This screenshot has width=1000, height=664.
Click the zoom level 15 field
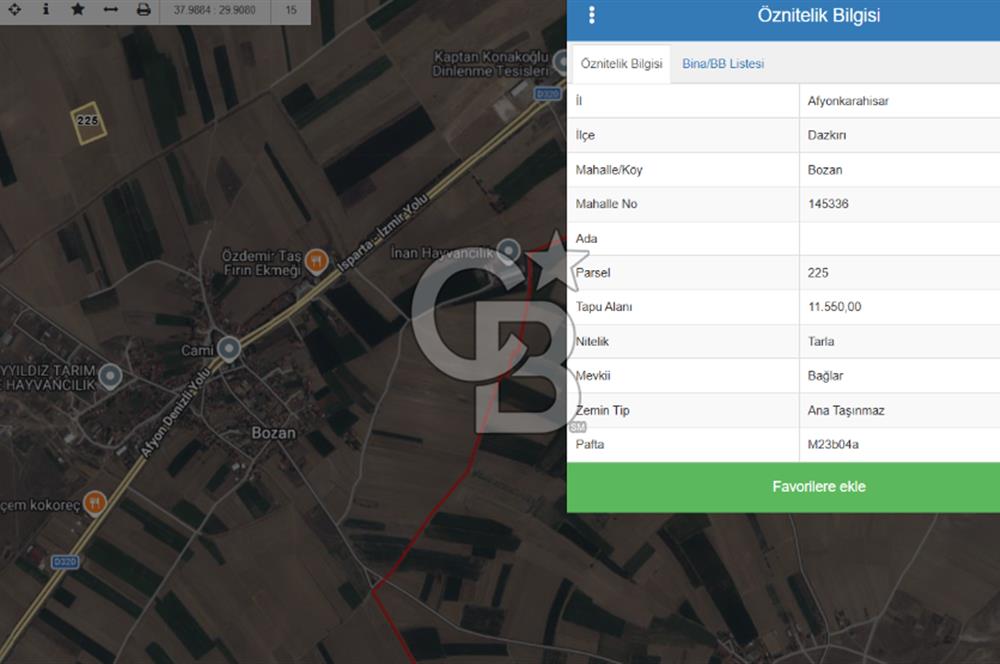pos(291,10)
